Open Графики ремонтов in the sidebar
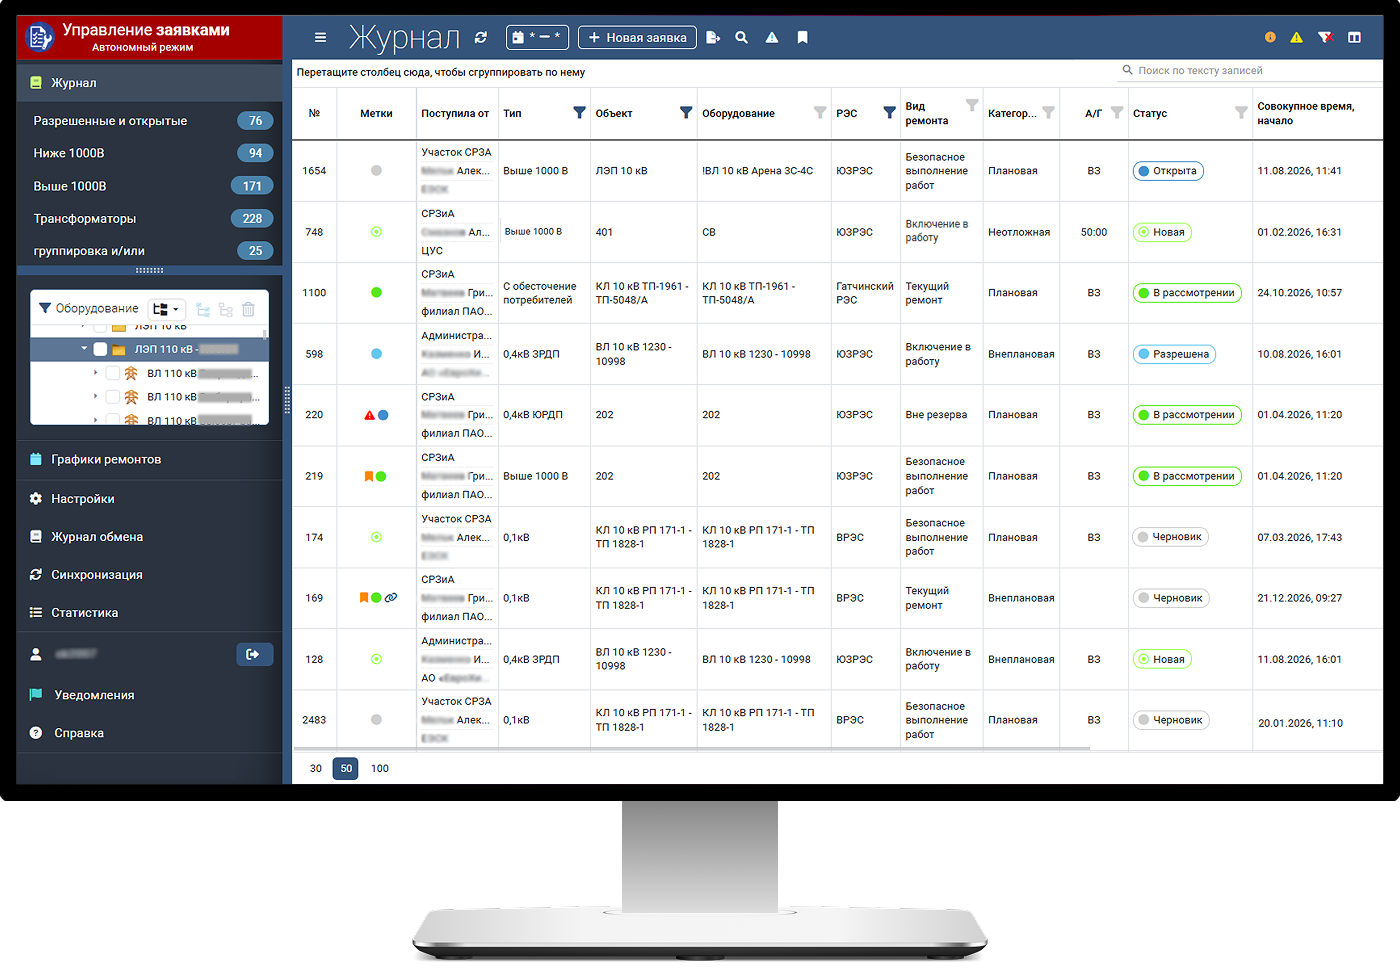1400x968 pixels. click(x=106, y=460)
